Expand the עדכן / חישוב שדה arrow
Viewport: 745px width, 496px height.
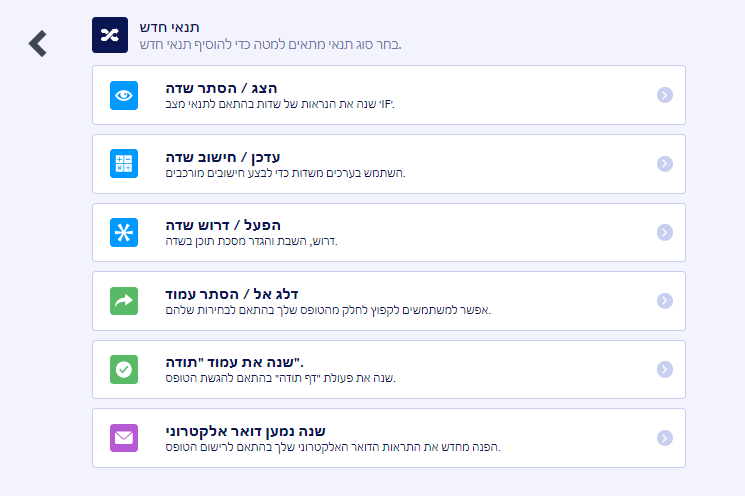click(x=664, y=163)
